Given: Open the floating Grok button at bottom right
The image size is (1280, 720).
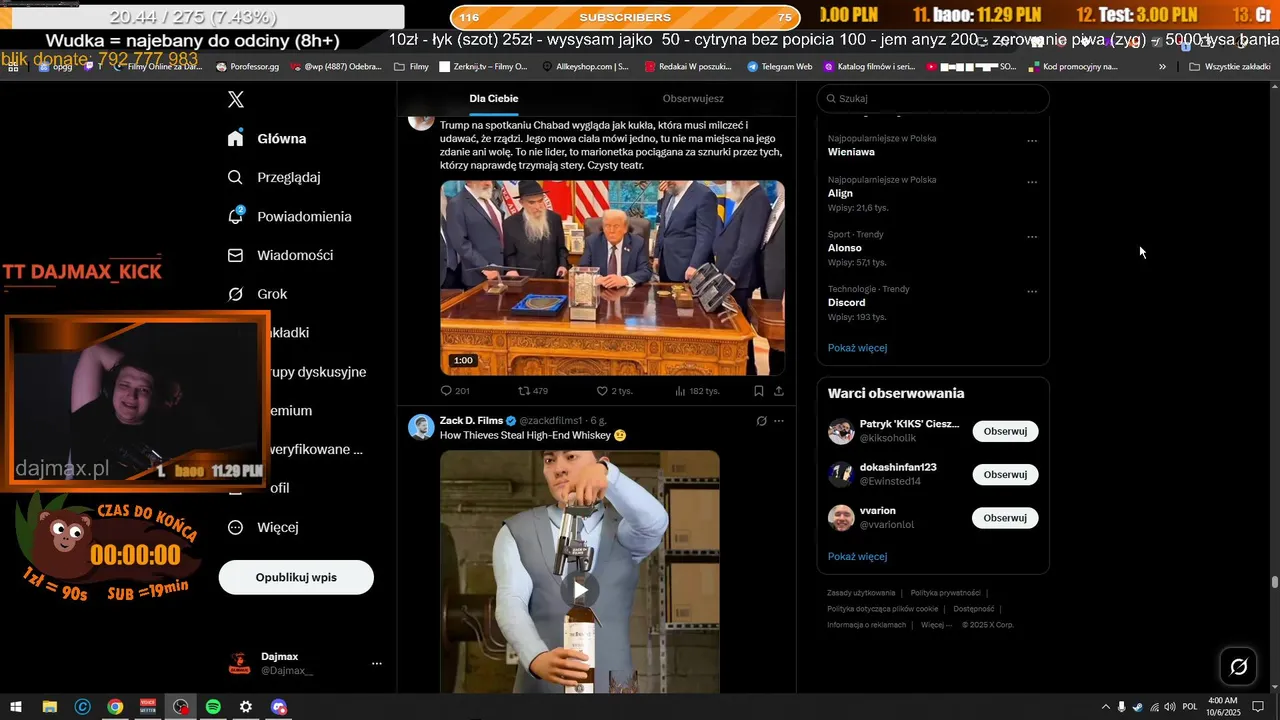Looking at the screenshot, I should [x=1238, y=666].
